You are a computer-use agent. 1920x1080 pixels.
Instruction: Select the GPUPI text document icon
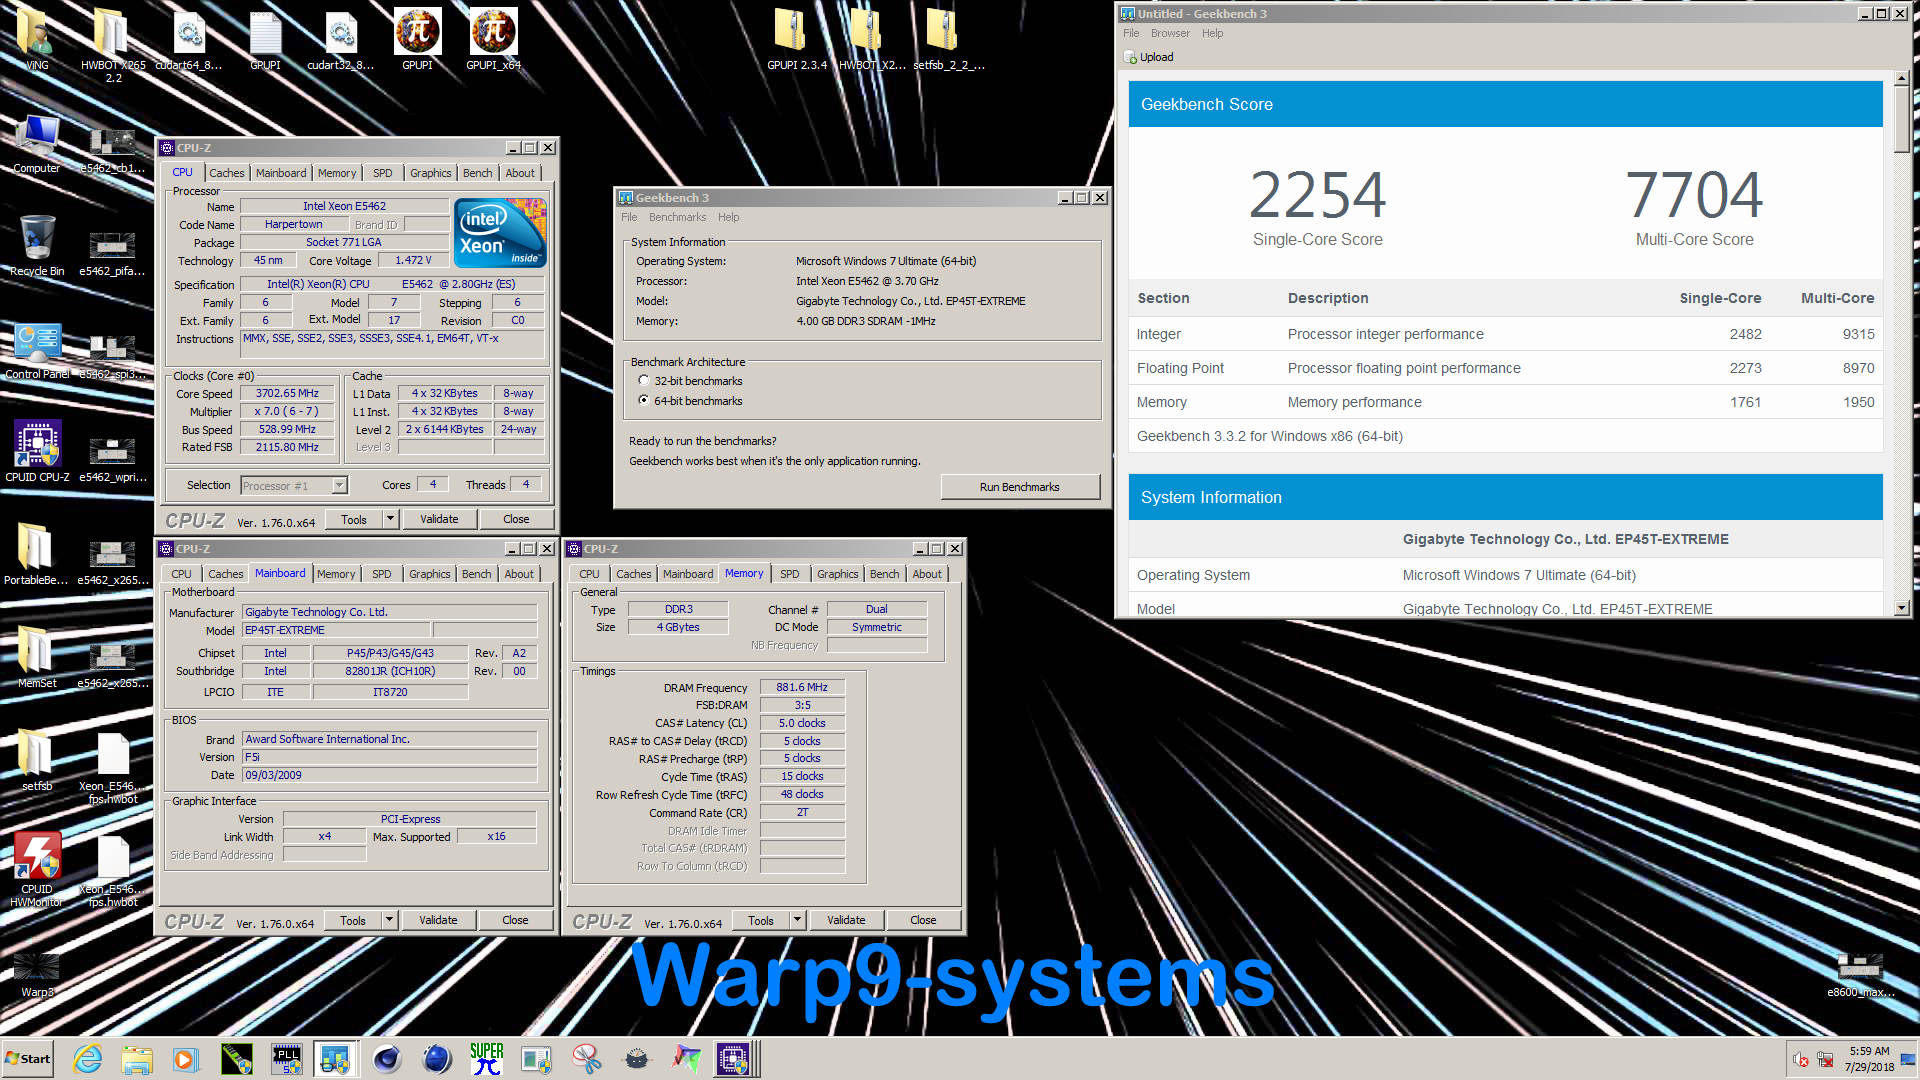coord(265,40)
